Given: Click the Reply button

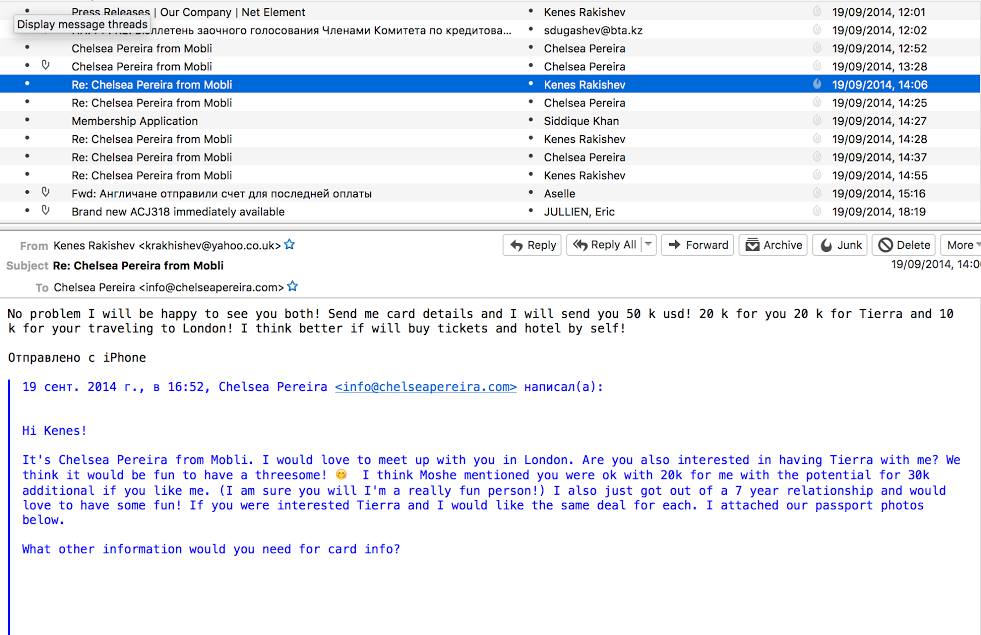Looking at the screenshot, I should 532,245.
